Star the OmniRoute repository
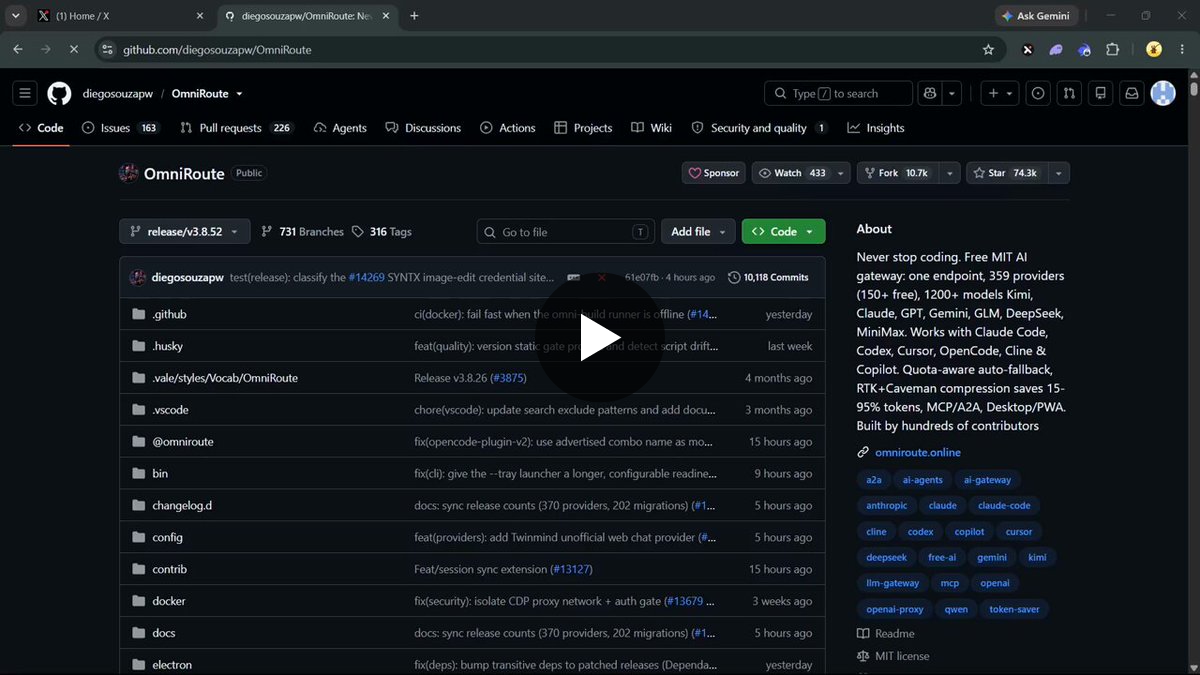Viewport: 1200px width, 675px height. pos(1005,173)
